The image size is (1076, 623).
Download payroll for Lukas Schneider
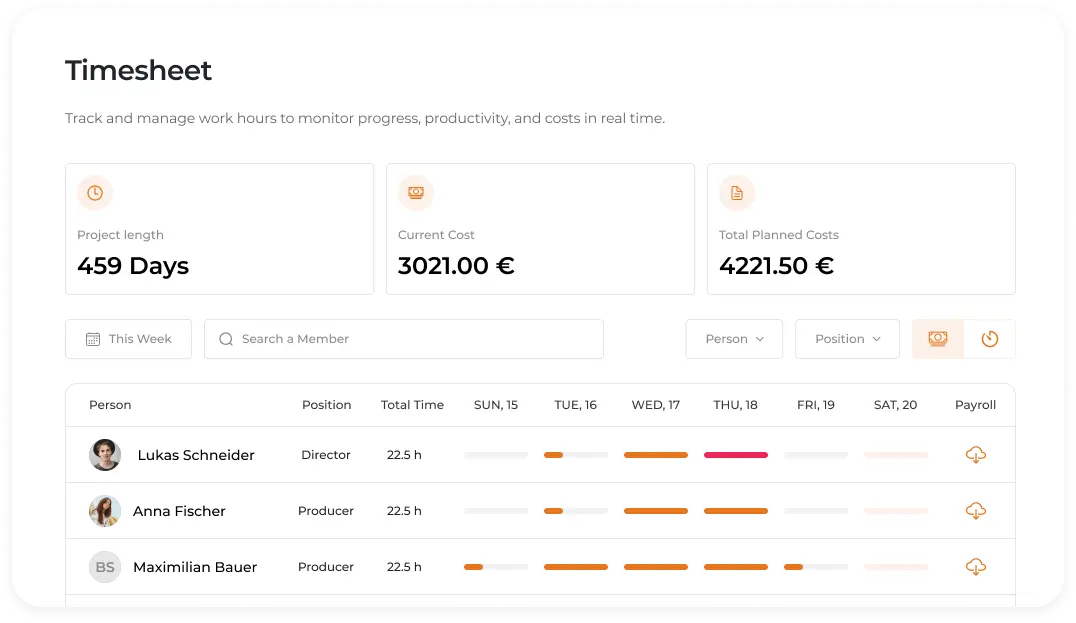pyautogui.click(x=975, y=455)
